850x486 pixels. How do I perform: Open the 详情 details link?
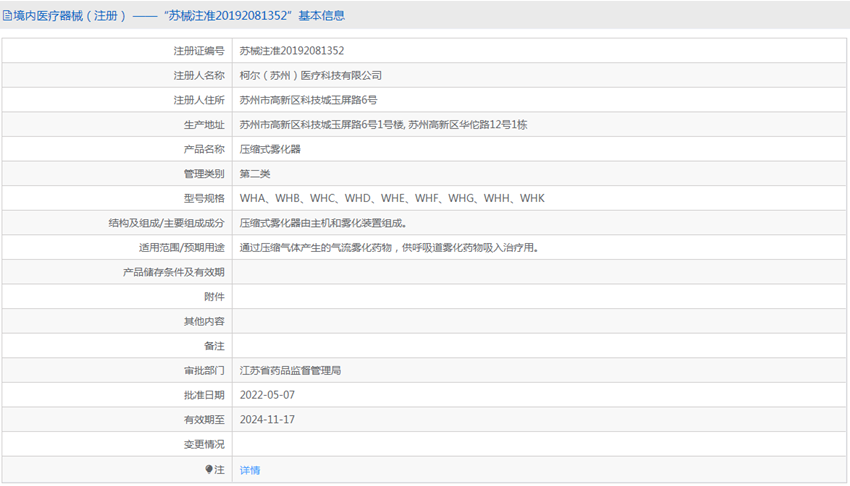coord(250,470)
